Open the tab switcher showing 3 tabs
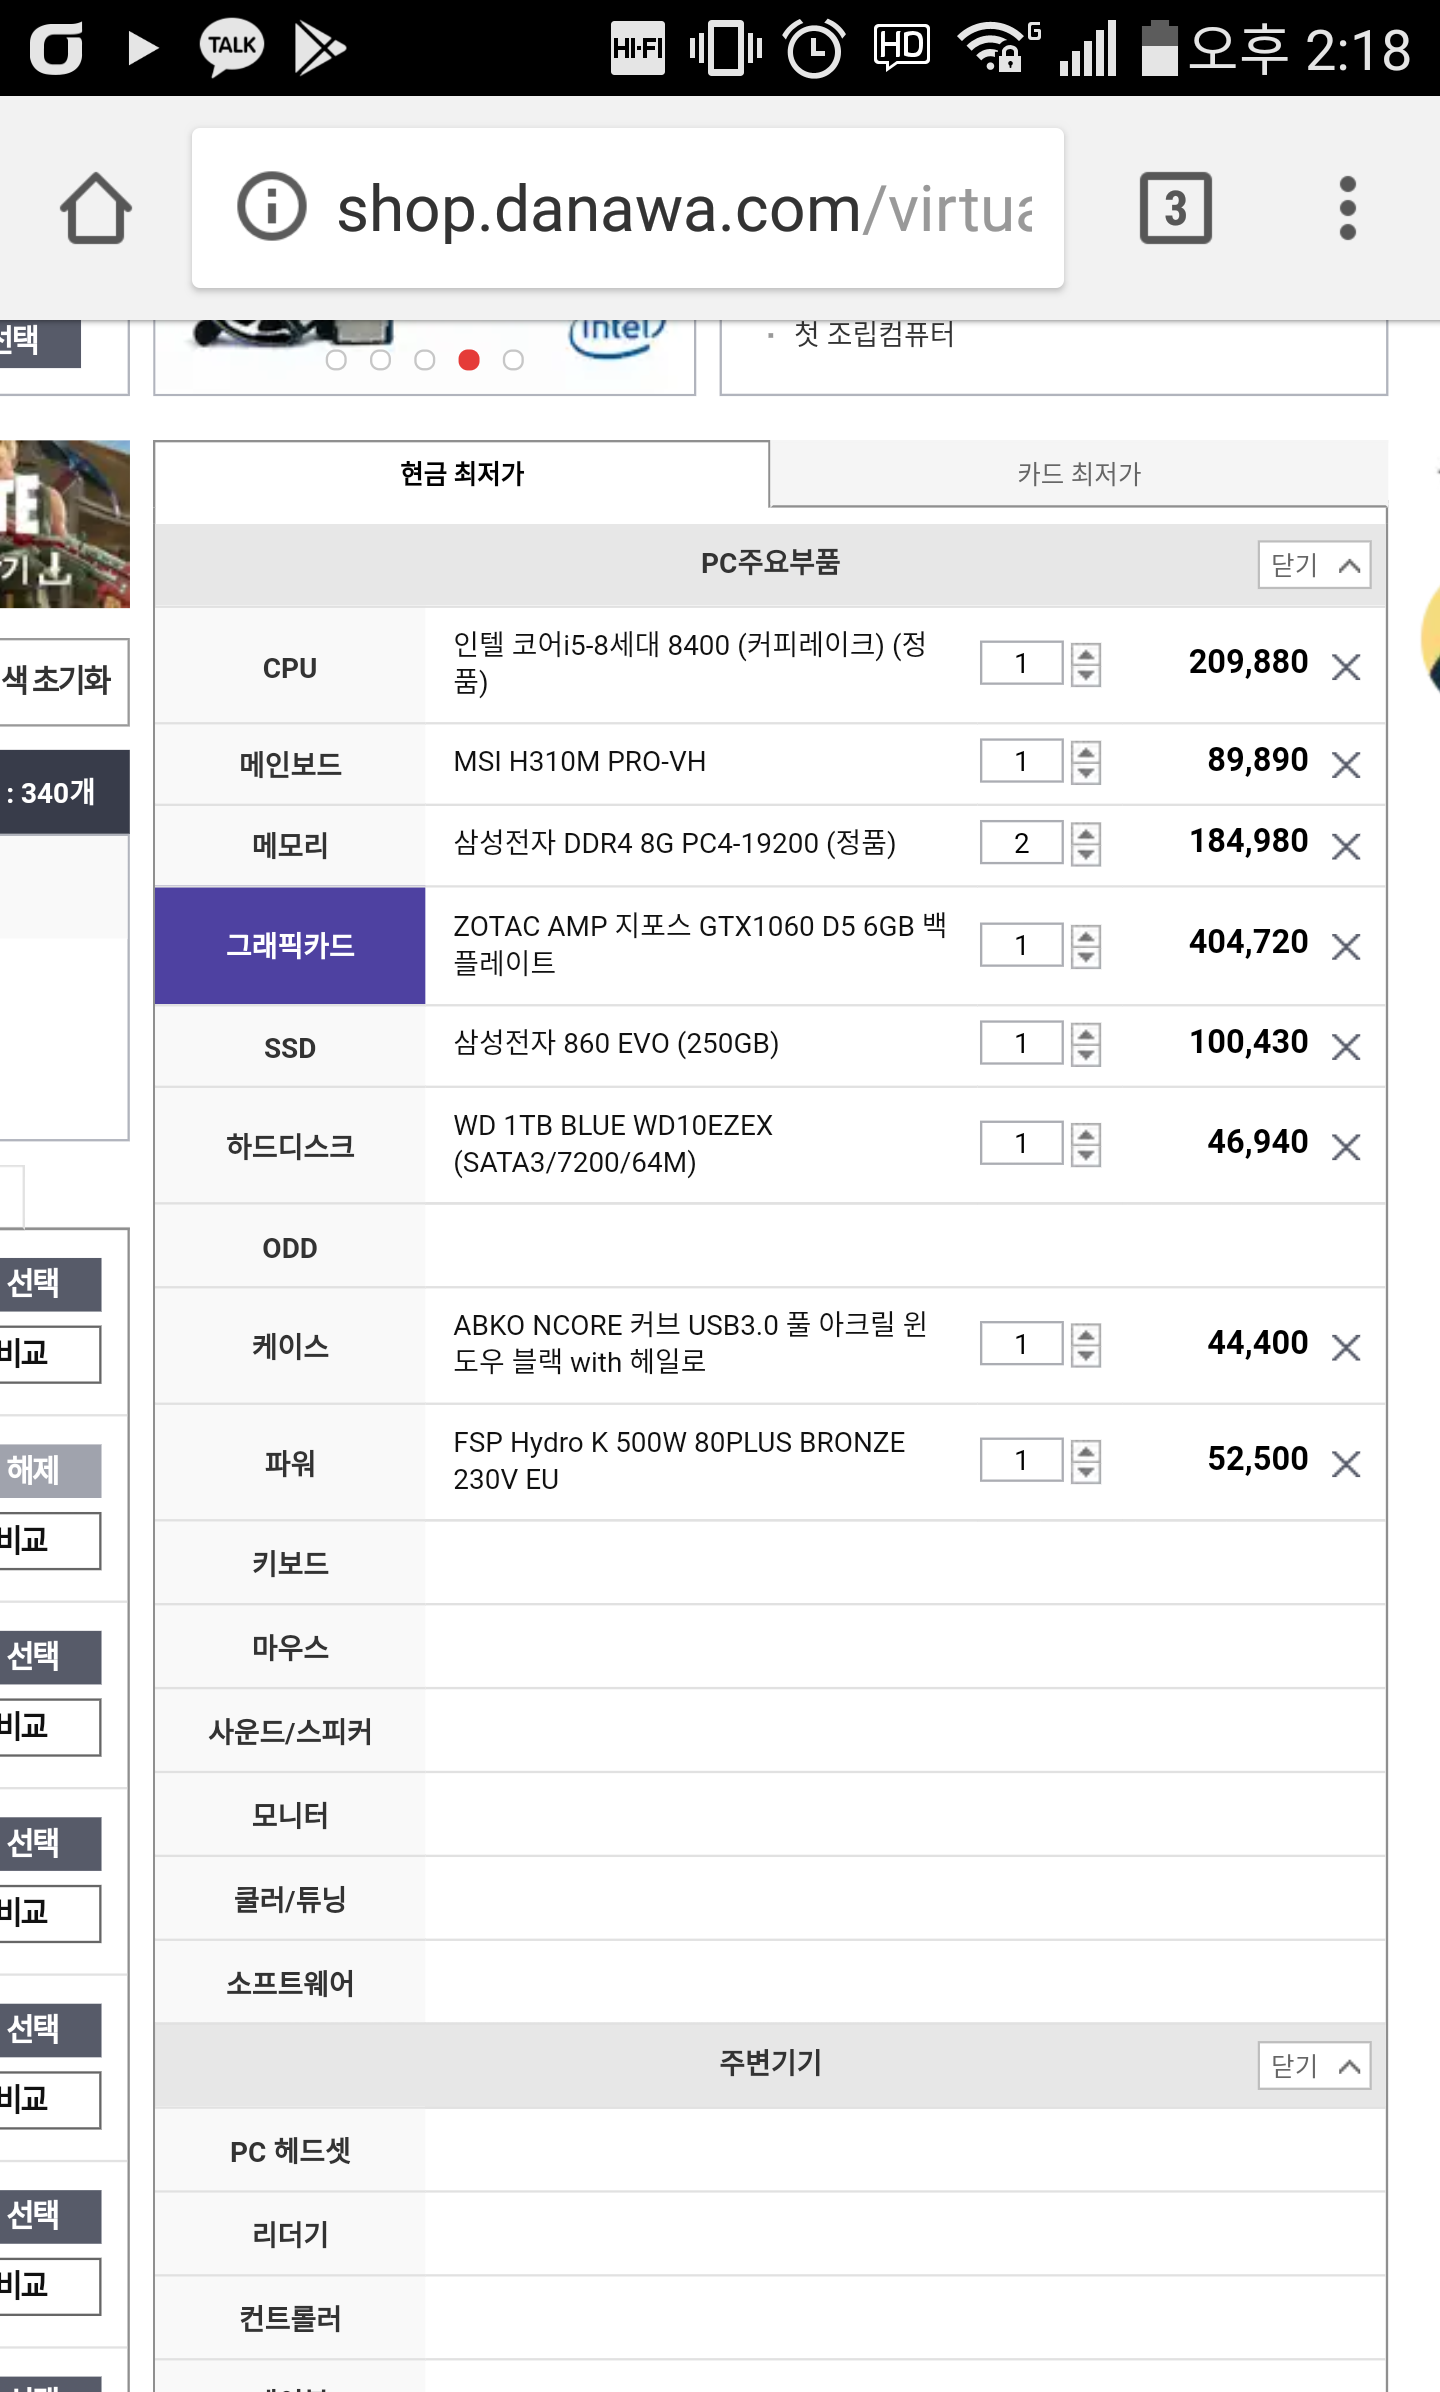 pyautogui.click(x=1176, y=208)
